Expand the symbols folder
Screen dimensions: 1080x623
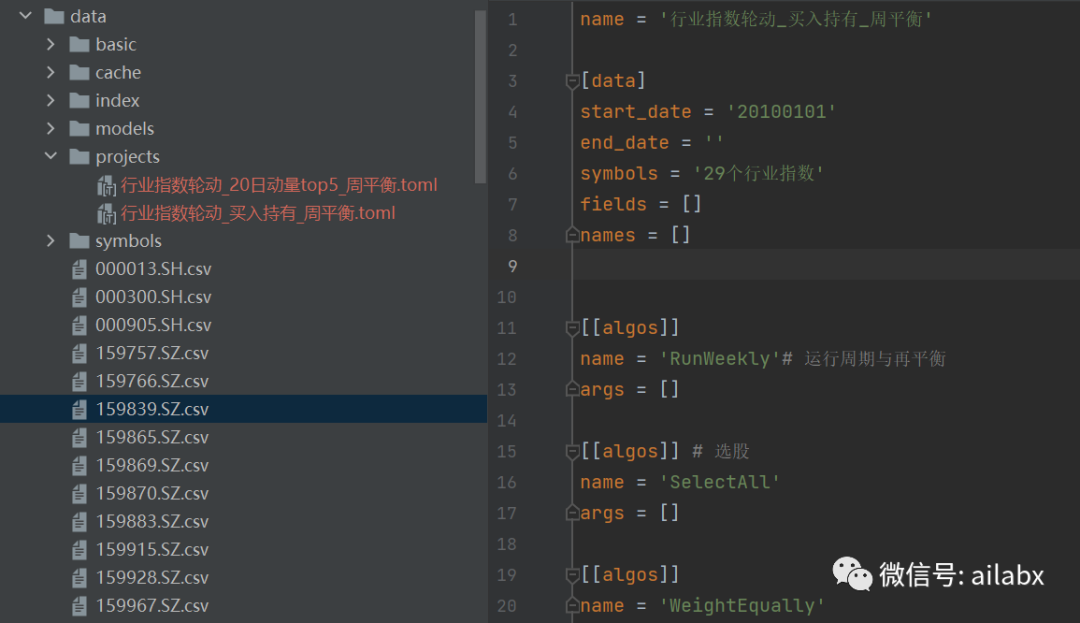point(49,240)
